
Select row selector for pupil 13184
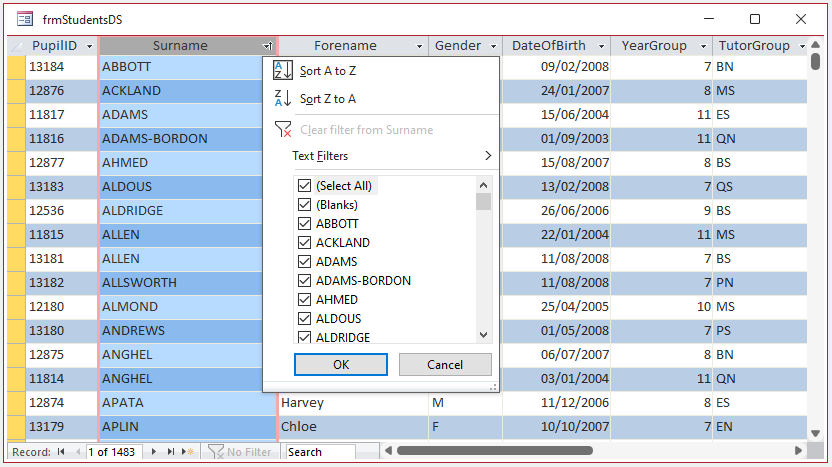pyautogui.click(x=16, y=67)
